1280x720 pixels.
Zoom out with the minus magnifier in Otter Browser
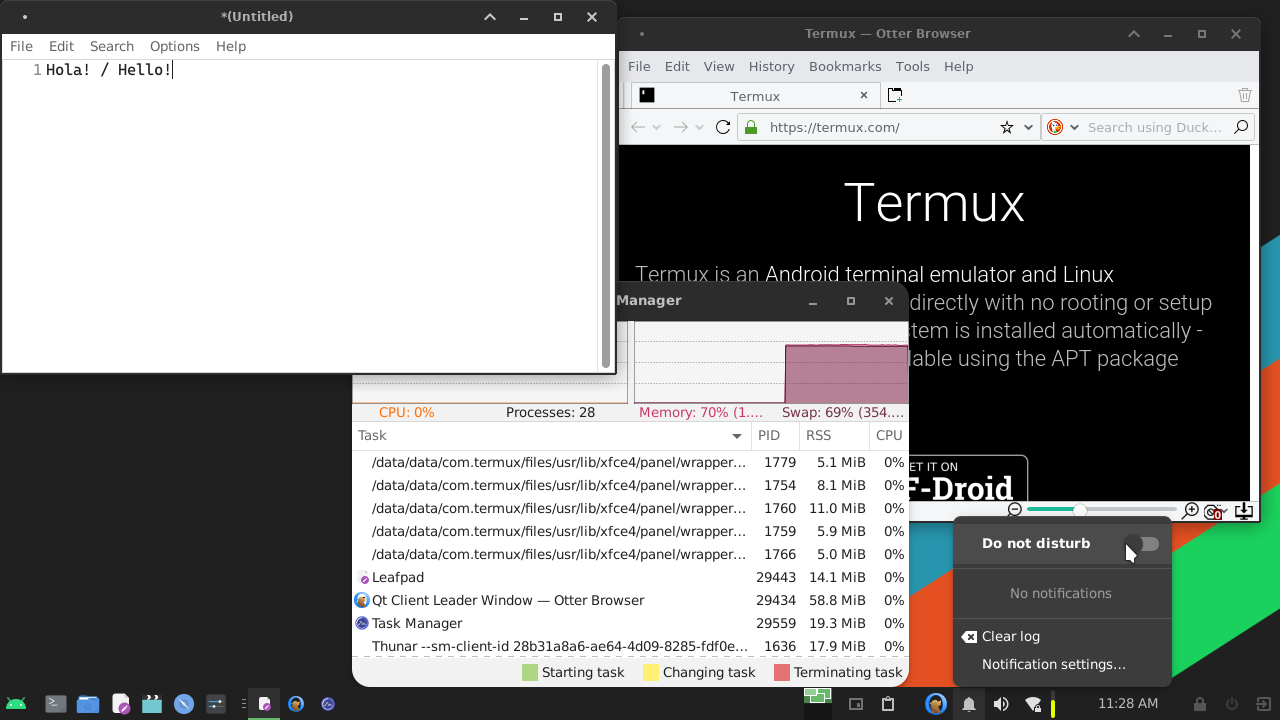(x=1015, y=510)
